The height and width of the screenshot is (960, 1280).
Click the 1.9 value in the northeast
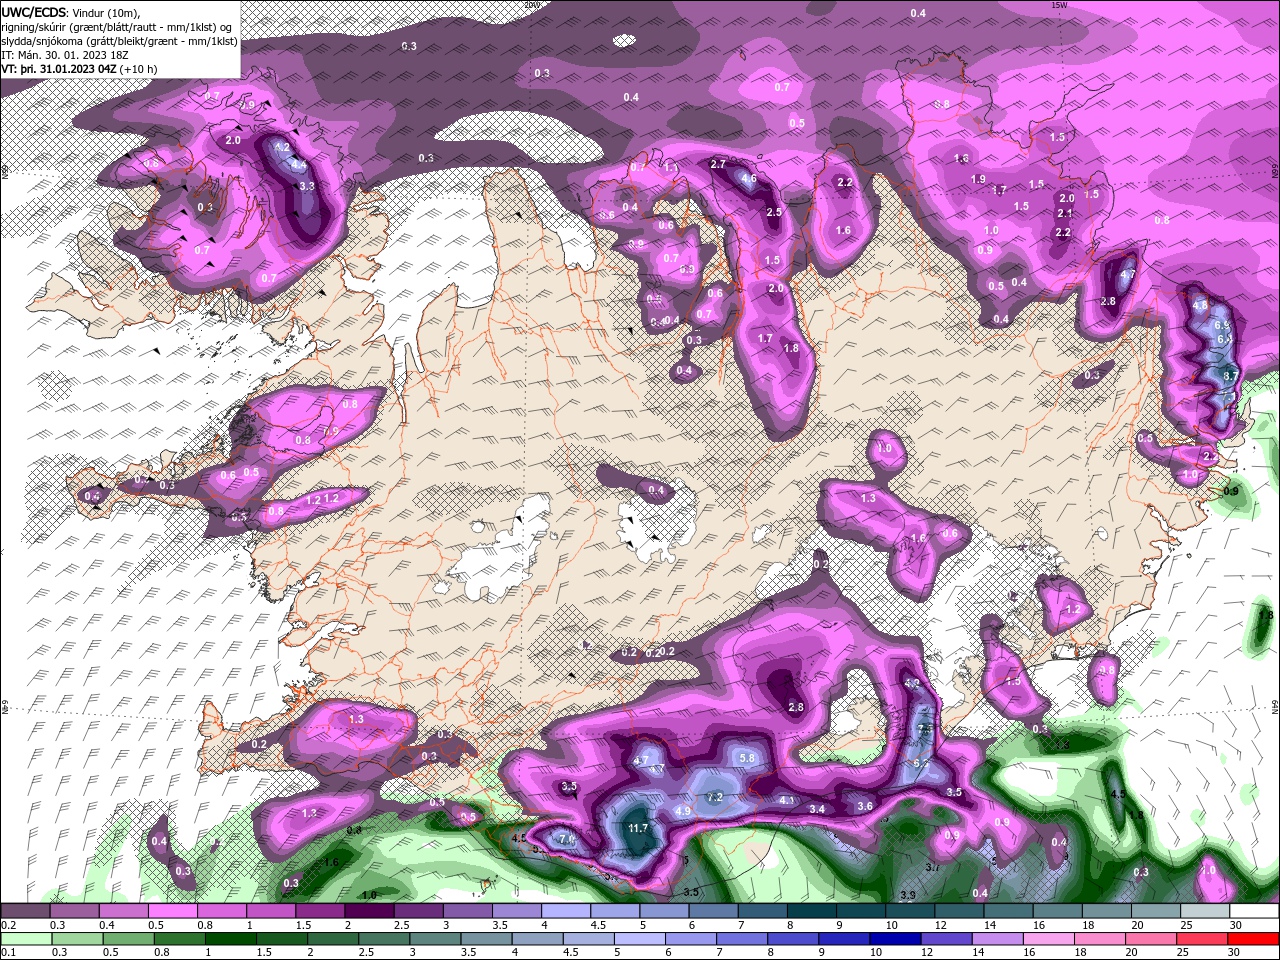(x=978, y=179)
